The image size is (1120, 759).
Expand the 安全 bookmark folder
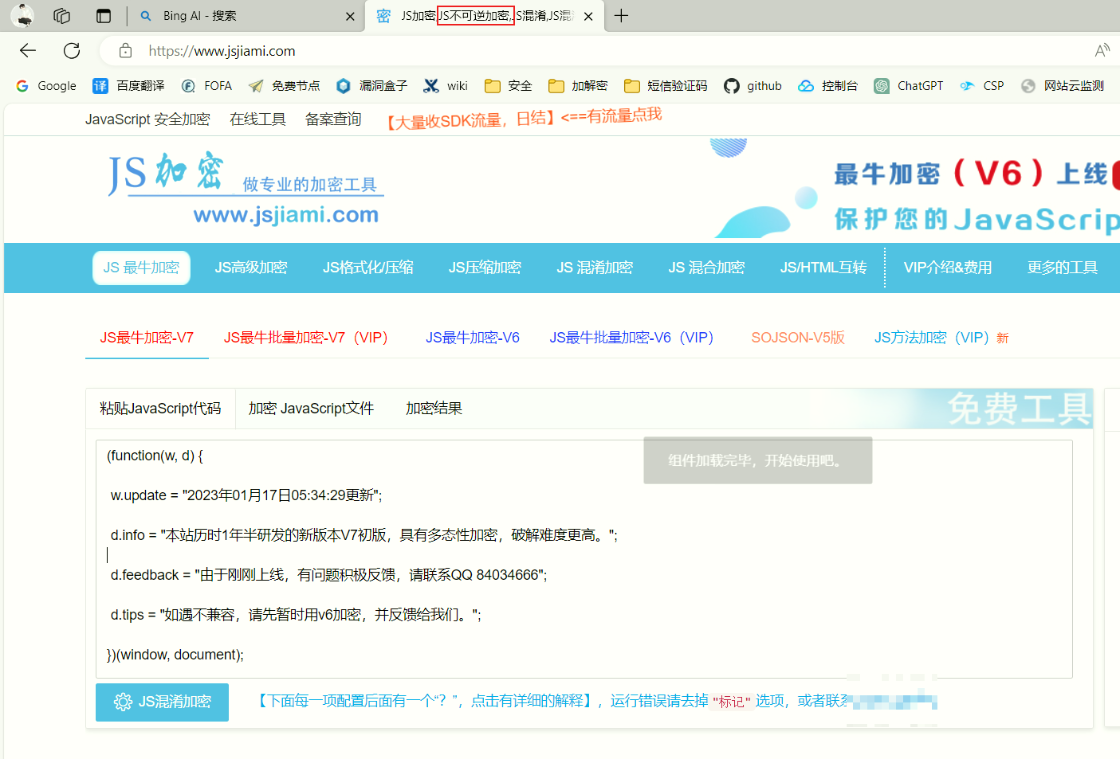click(x=508, y=86)
